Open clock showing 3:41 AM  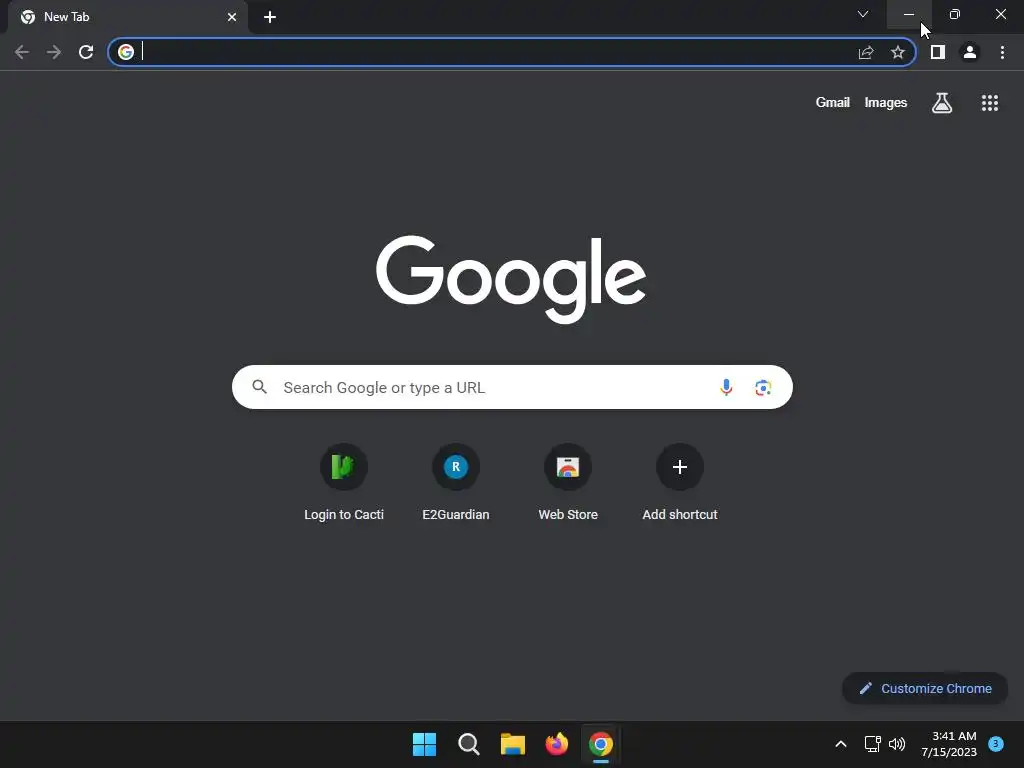pyautogui.click(x=949, y=744)
